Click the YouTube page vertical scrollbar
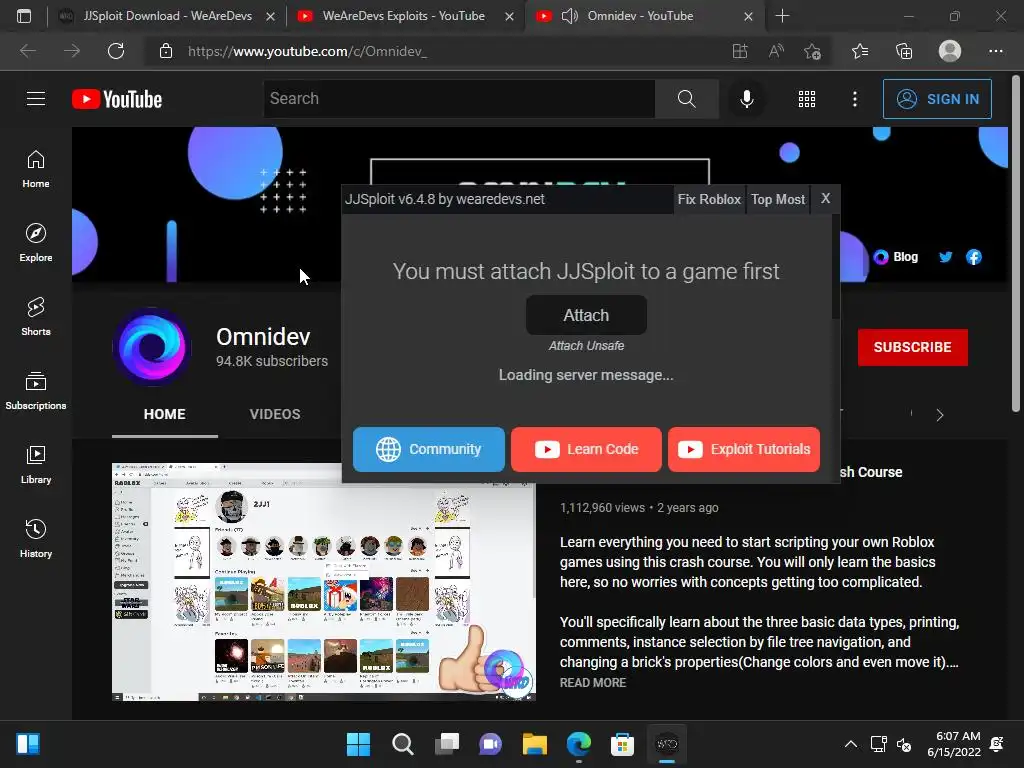This screenshot has height=768, width=1024. (1016, 244)
